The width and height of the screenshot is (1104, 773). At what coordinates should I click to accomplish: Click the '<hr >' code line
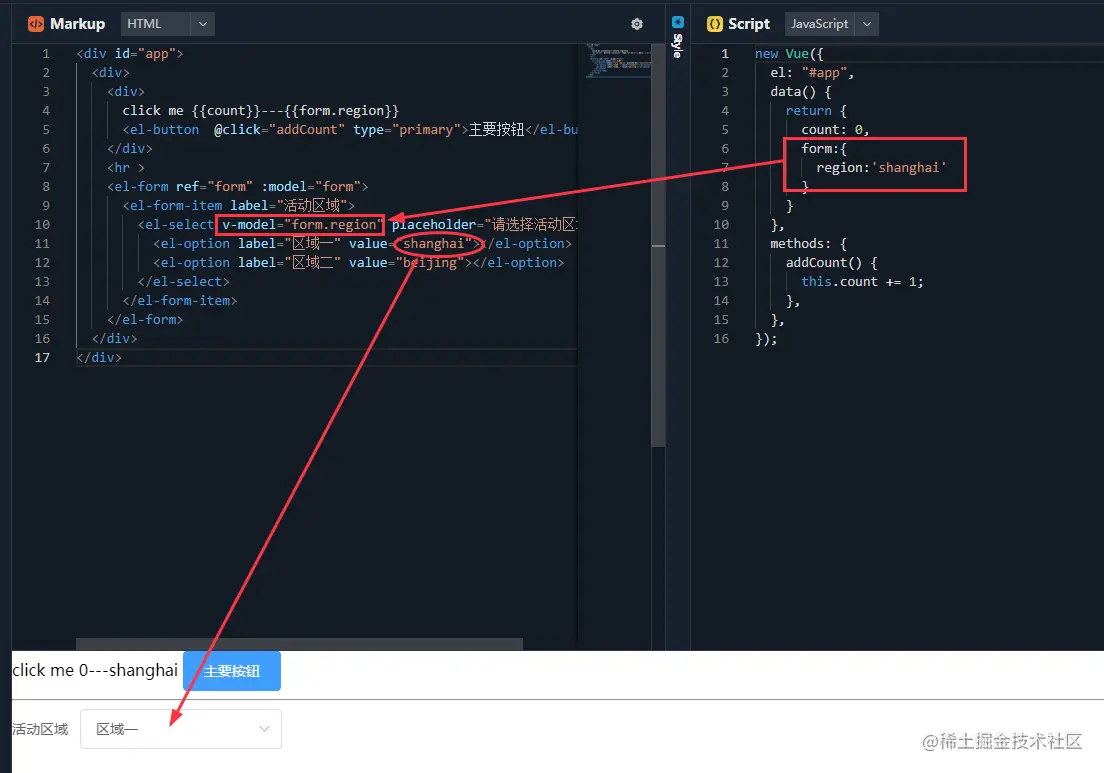[126, 168]
